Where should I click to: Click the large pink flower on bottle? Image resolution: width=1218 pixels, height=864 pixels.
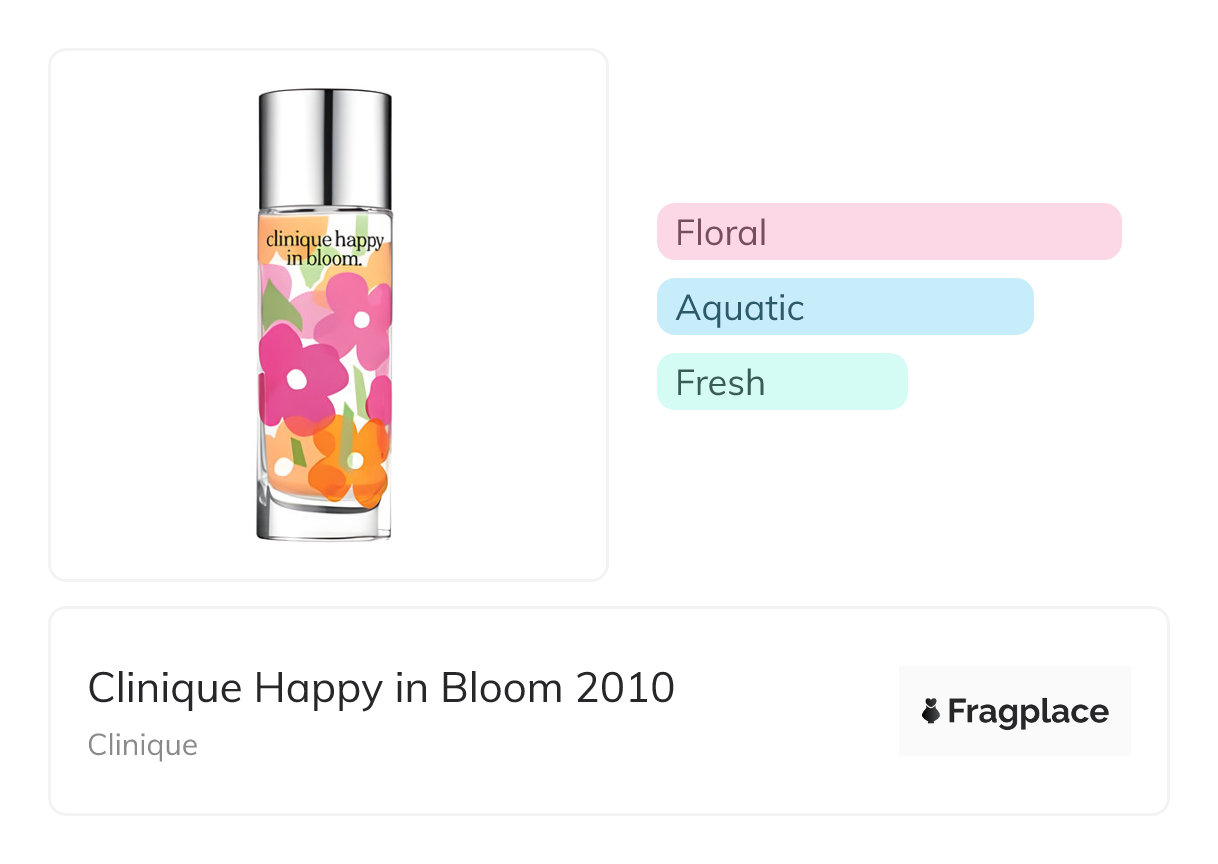pyautogui.click(x=297, y=379)
